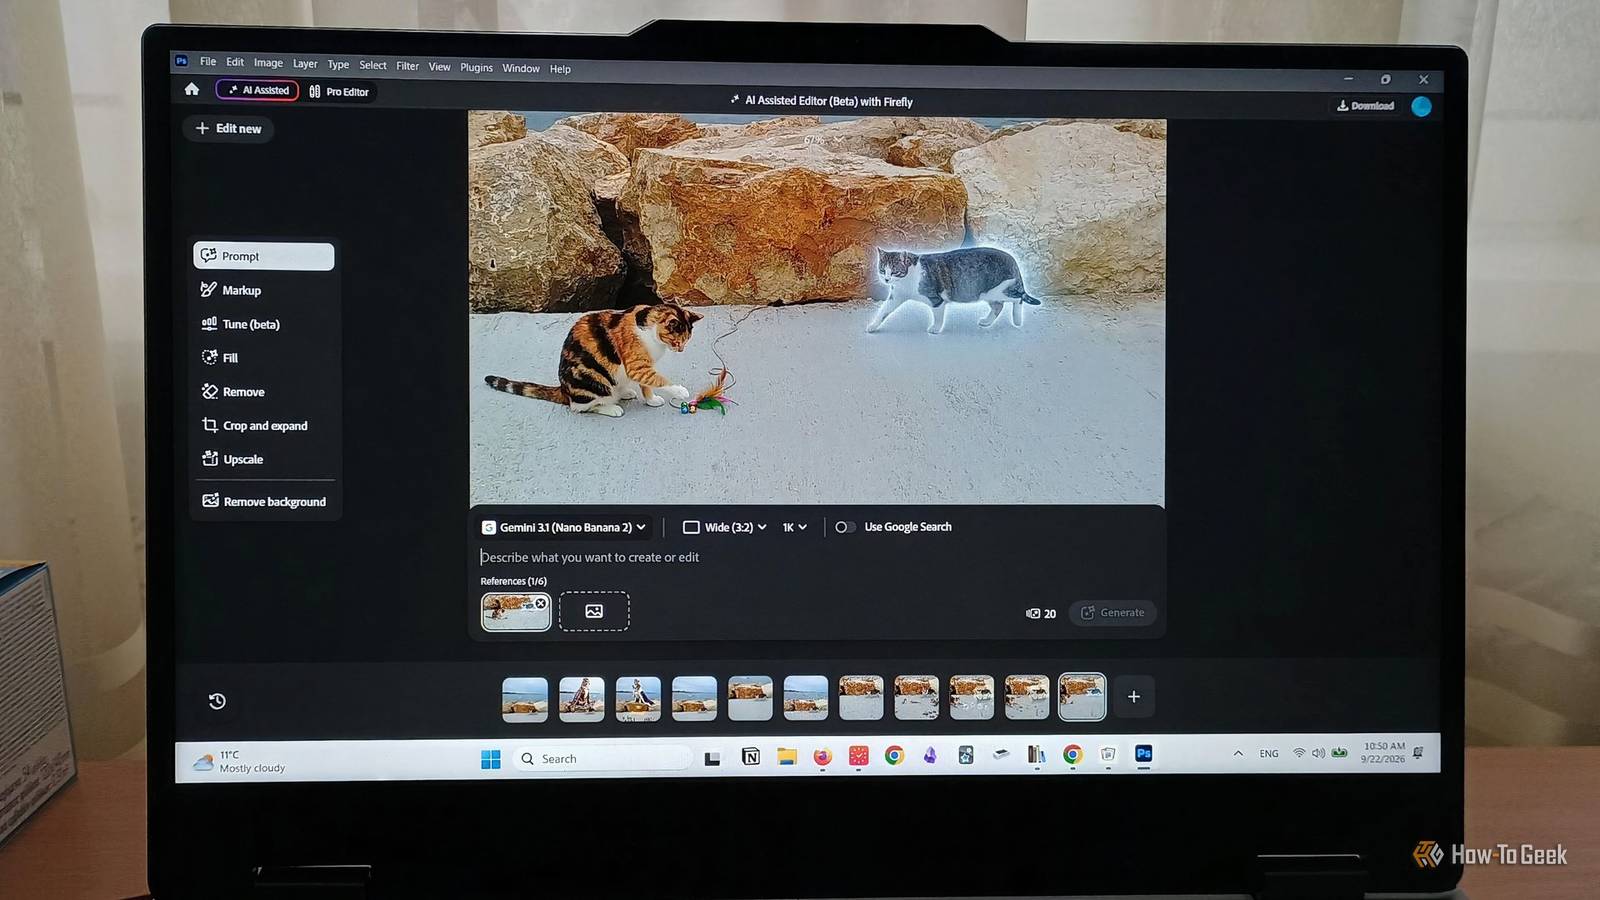Image resolution: width=1600 pixels, height=900 pixels.
Task: Show hidden system tray icons
Action: [1238, 753]
